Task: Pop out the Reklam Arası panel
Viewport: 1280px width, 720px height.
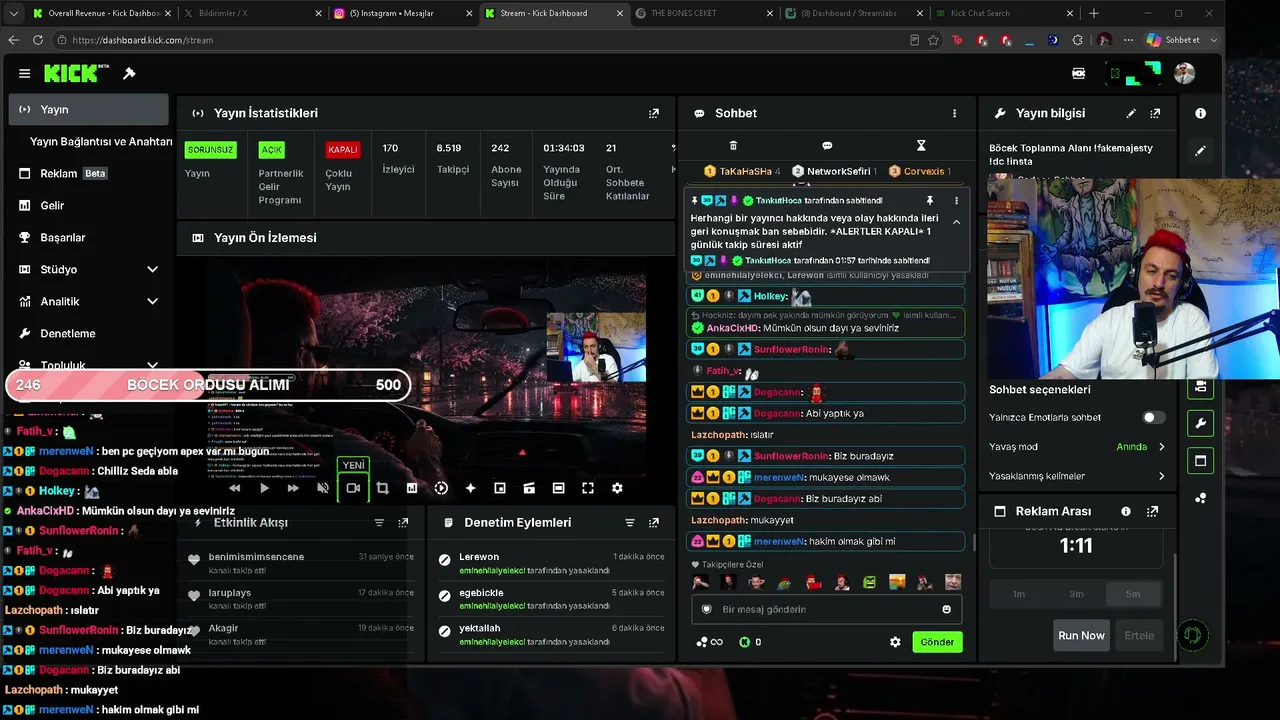Action: [x=1152, y=511]
